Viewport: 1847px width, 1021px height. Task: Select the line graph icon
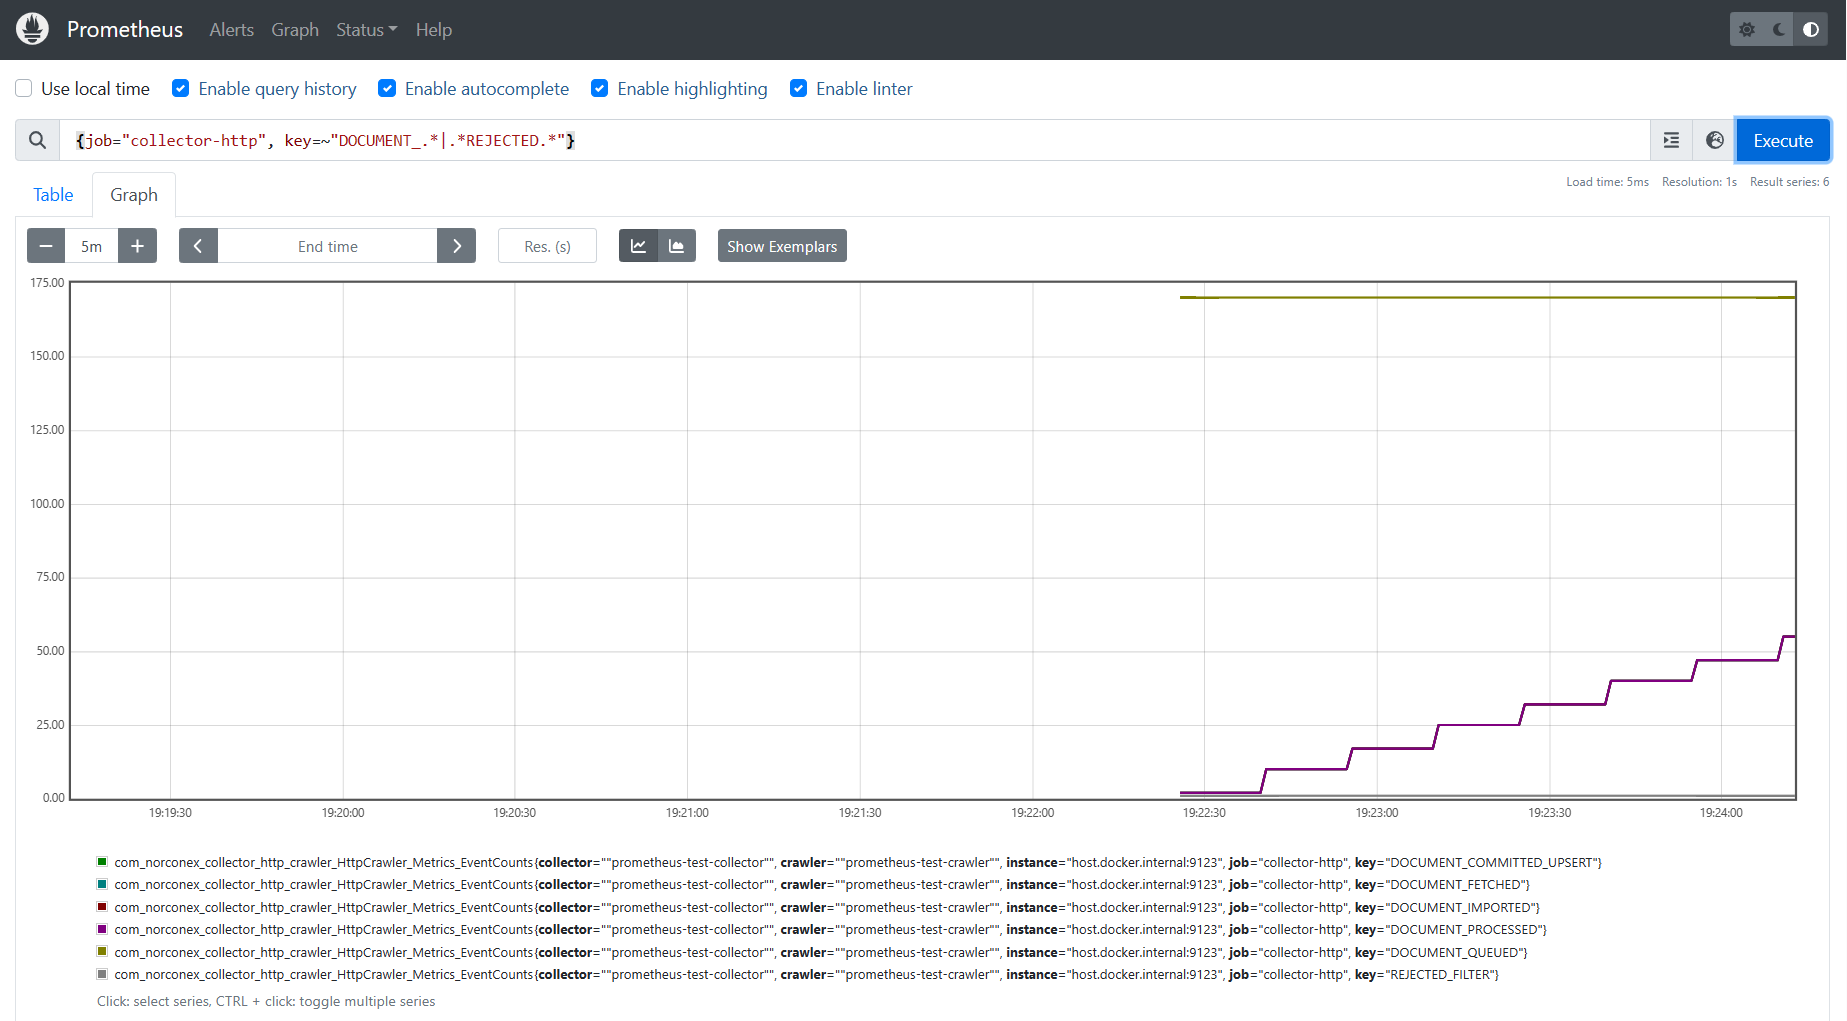click(x=638, y=245)
